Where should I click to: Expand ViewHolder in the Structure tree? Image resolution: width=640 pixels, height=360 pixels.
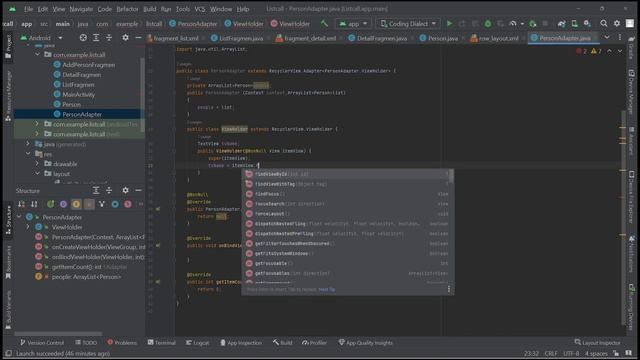28,227
